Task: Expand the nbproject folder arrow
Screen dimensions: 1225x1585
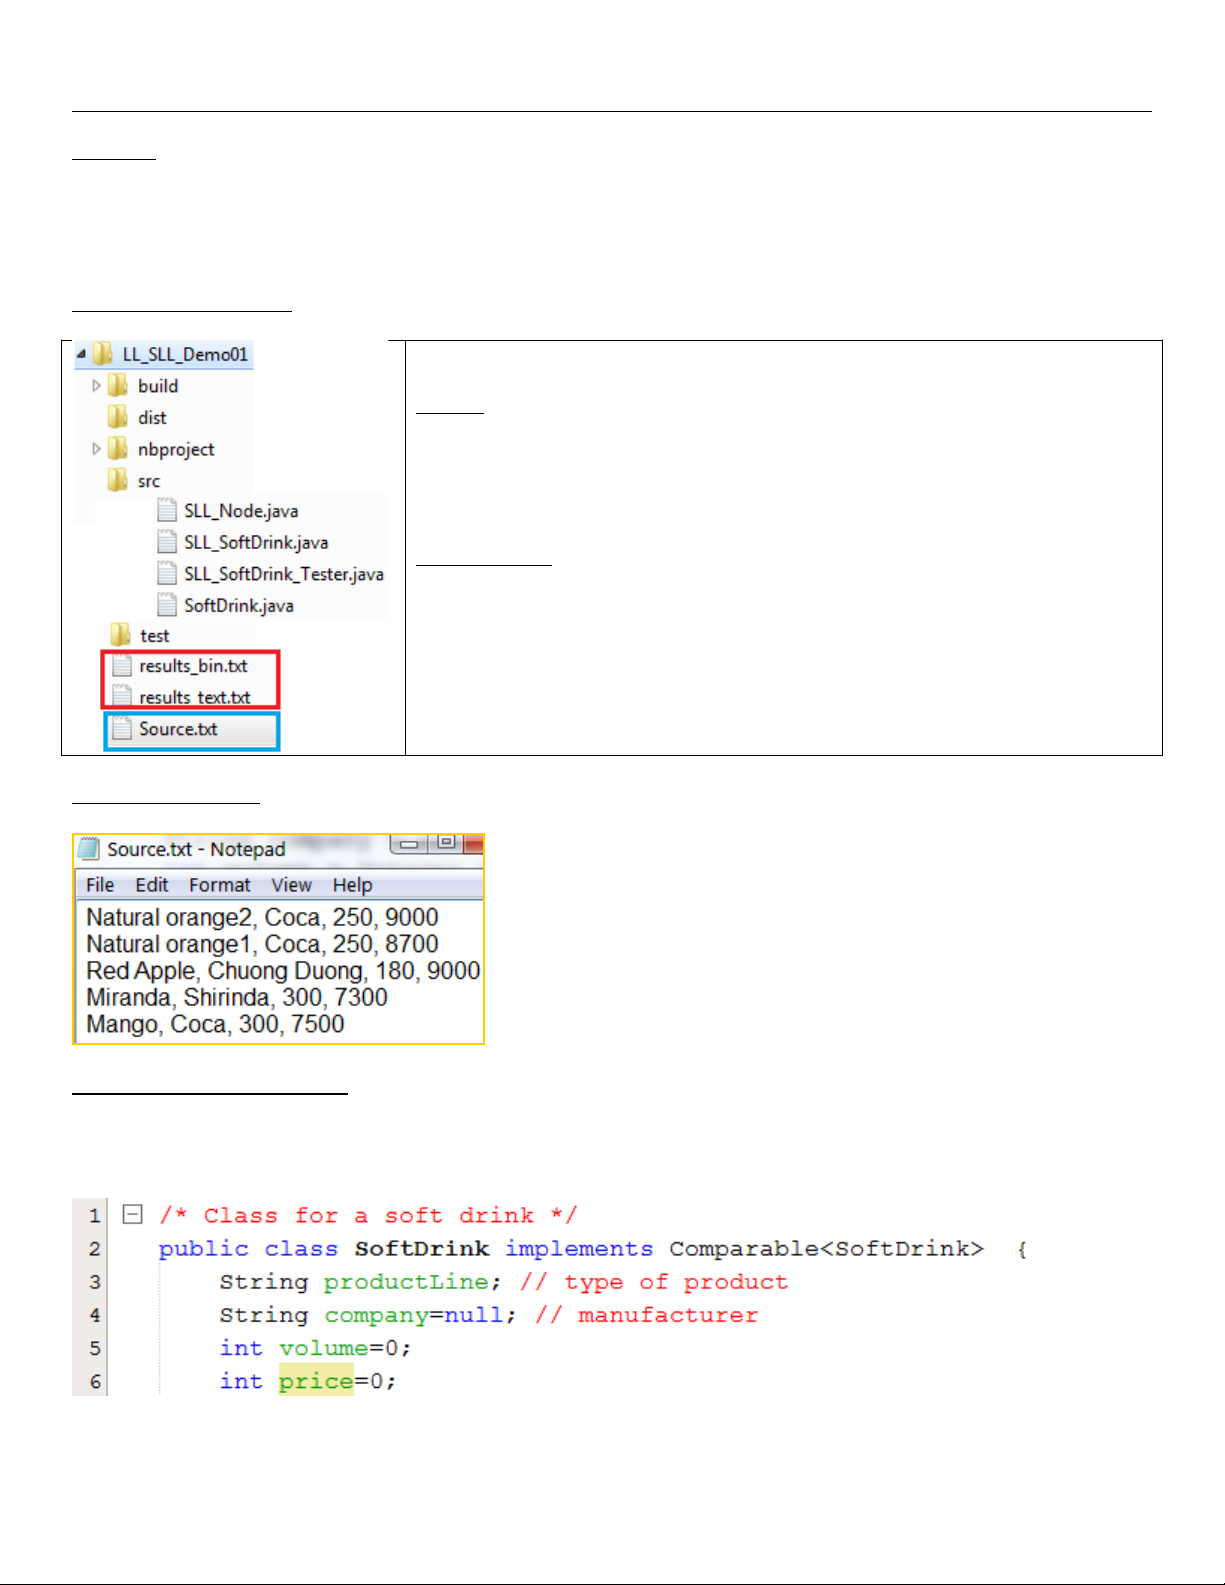Action: click(96, 449)
